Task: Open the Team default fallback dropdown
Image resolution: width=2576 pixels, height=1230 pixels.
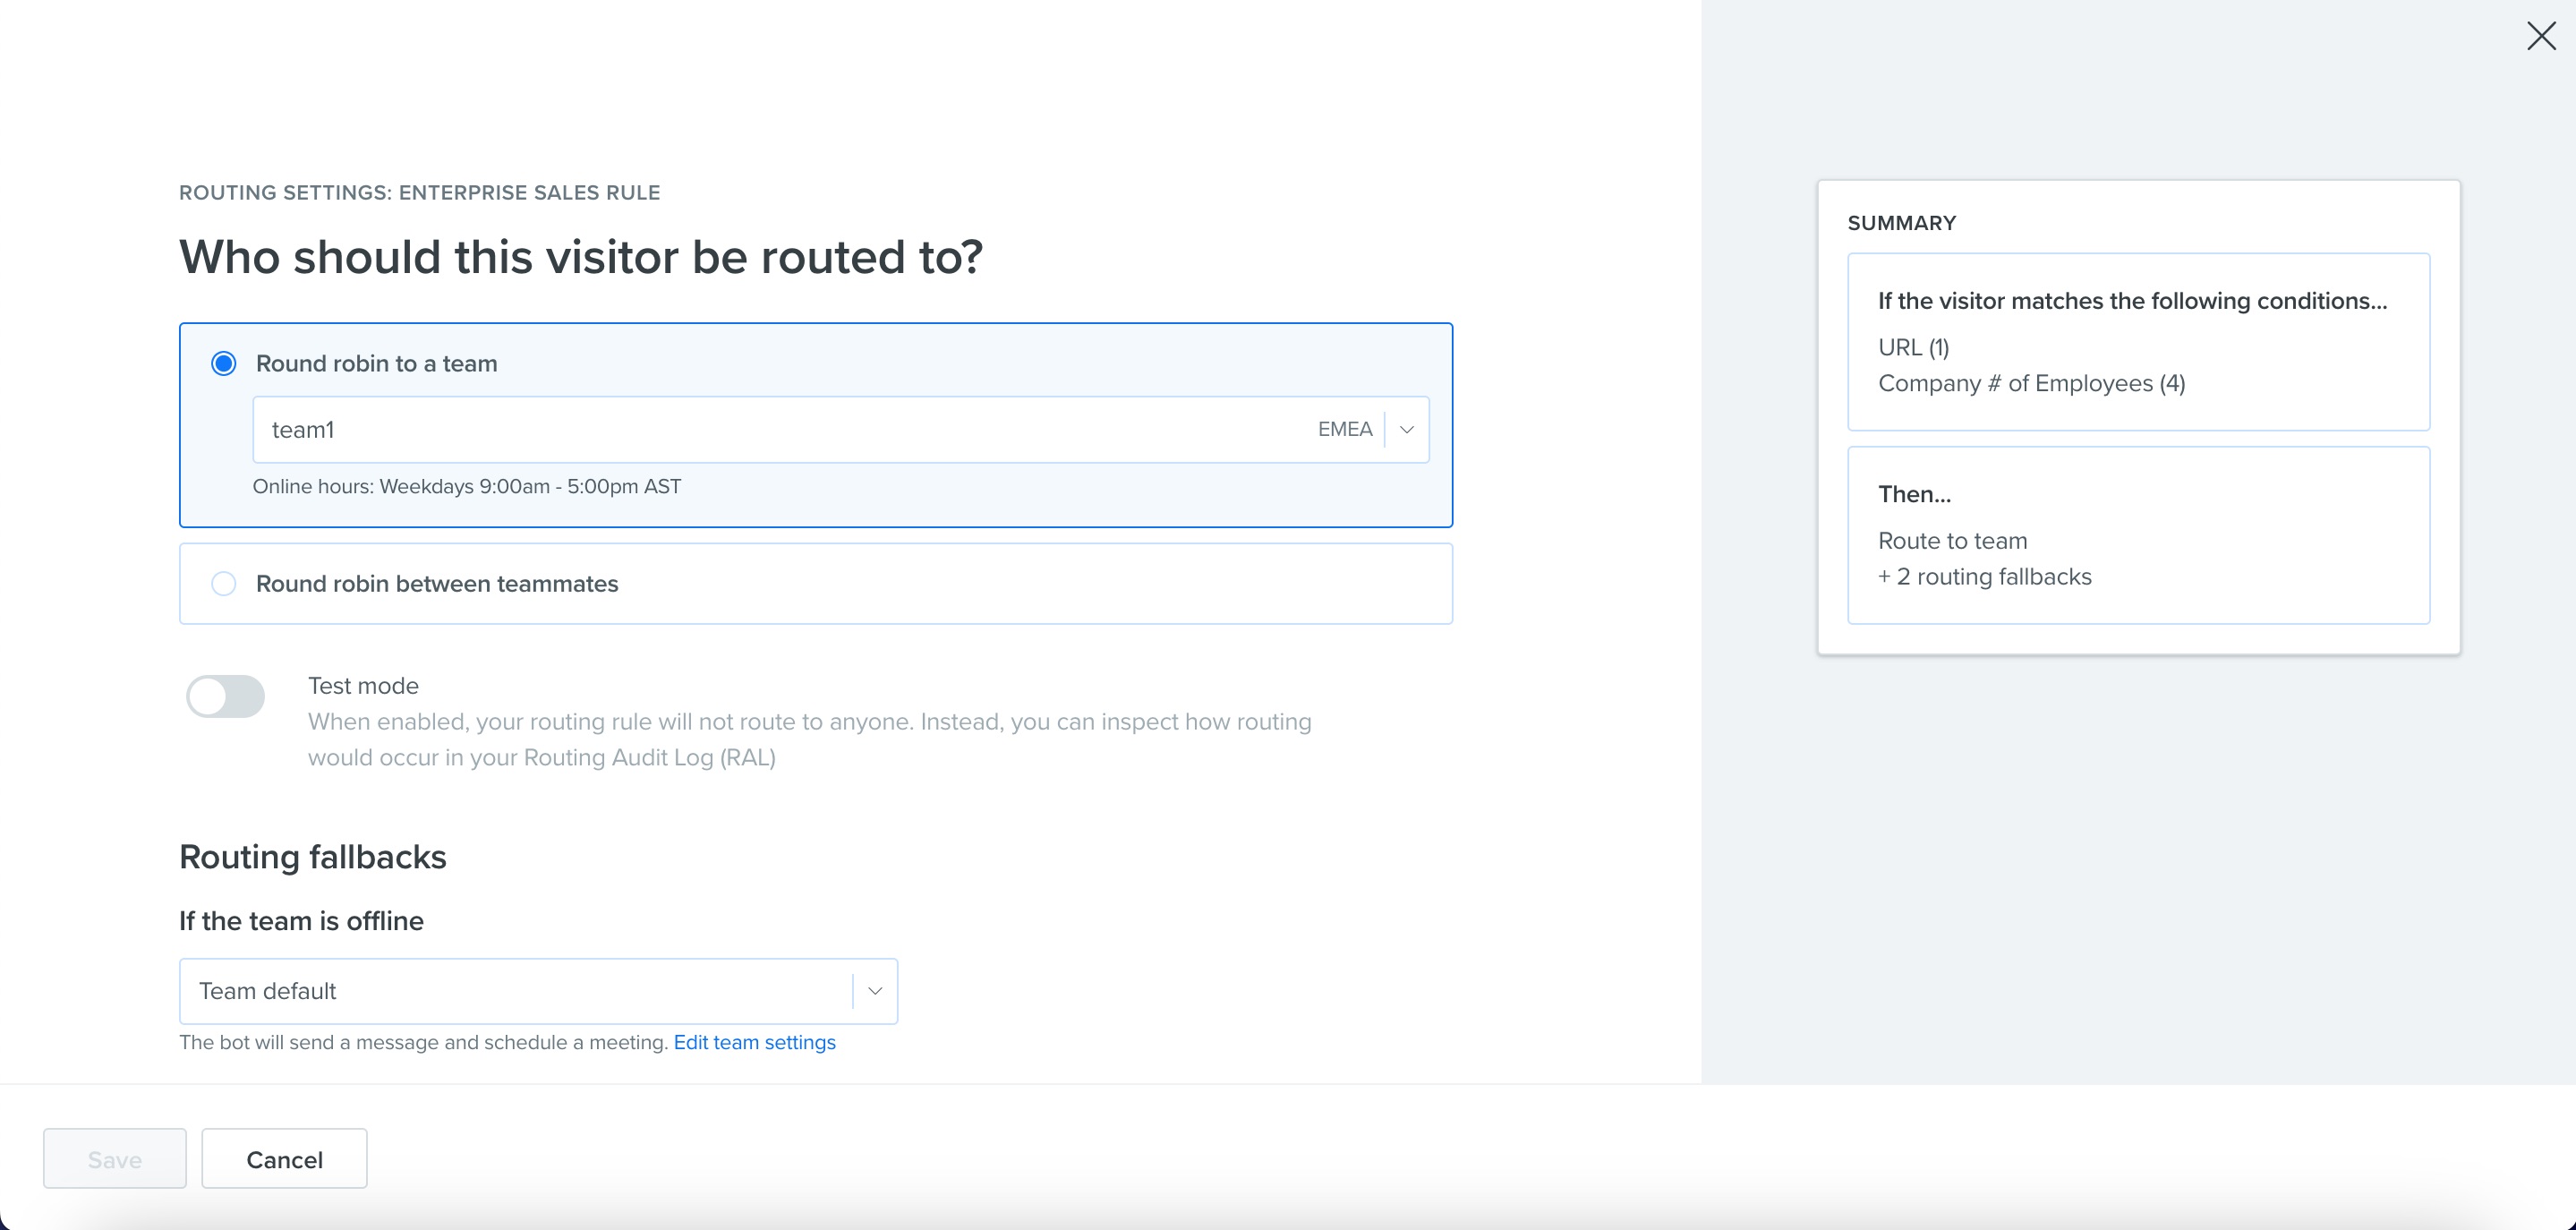Action: 538,991
